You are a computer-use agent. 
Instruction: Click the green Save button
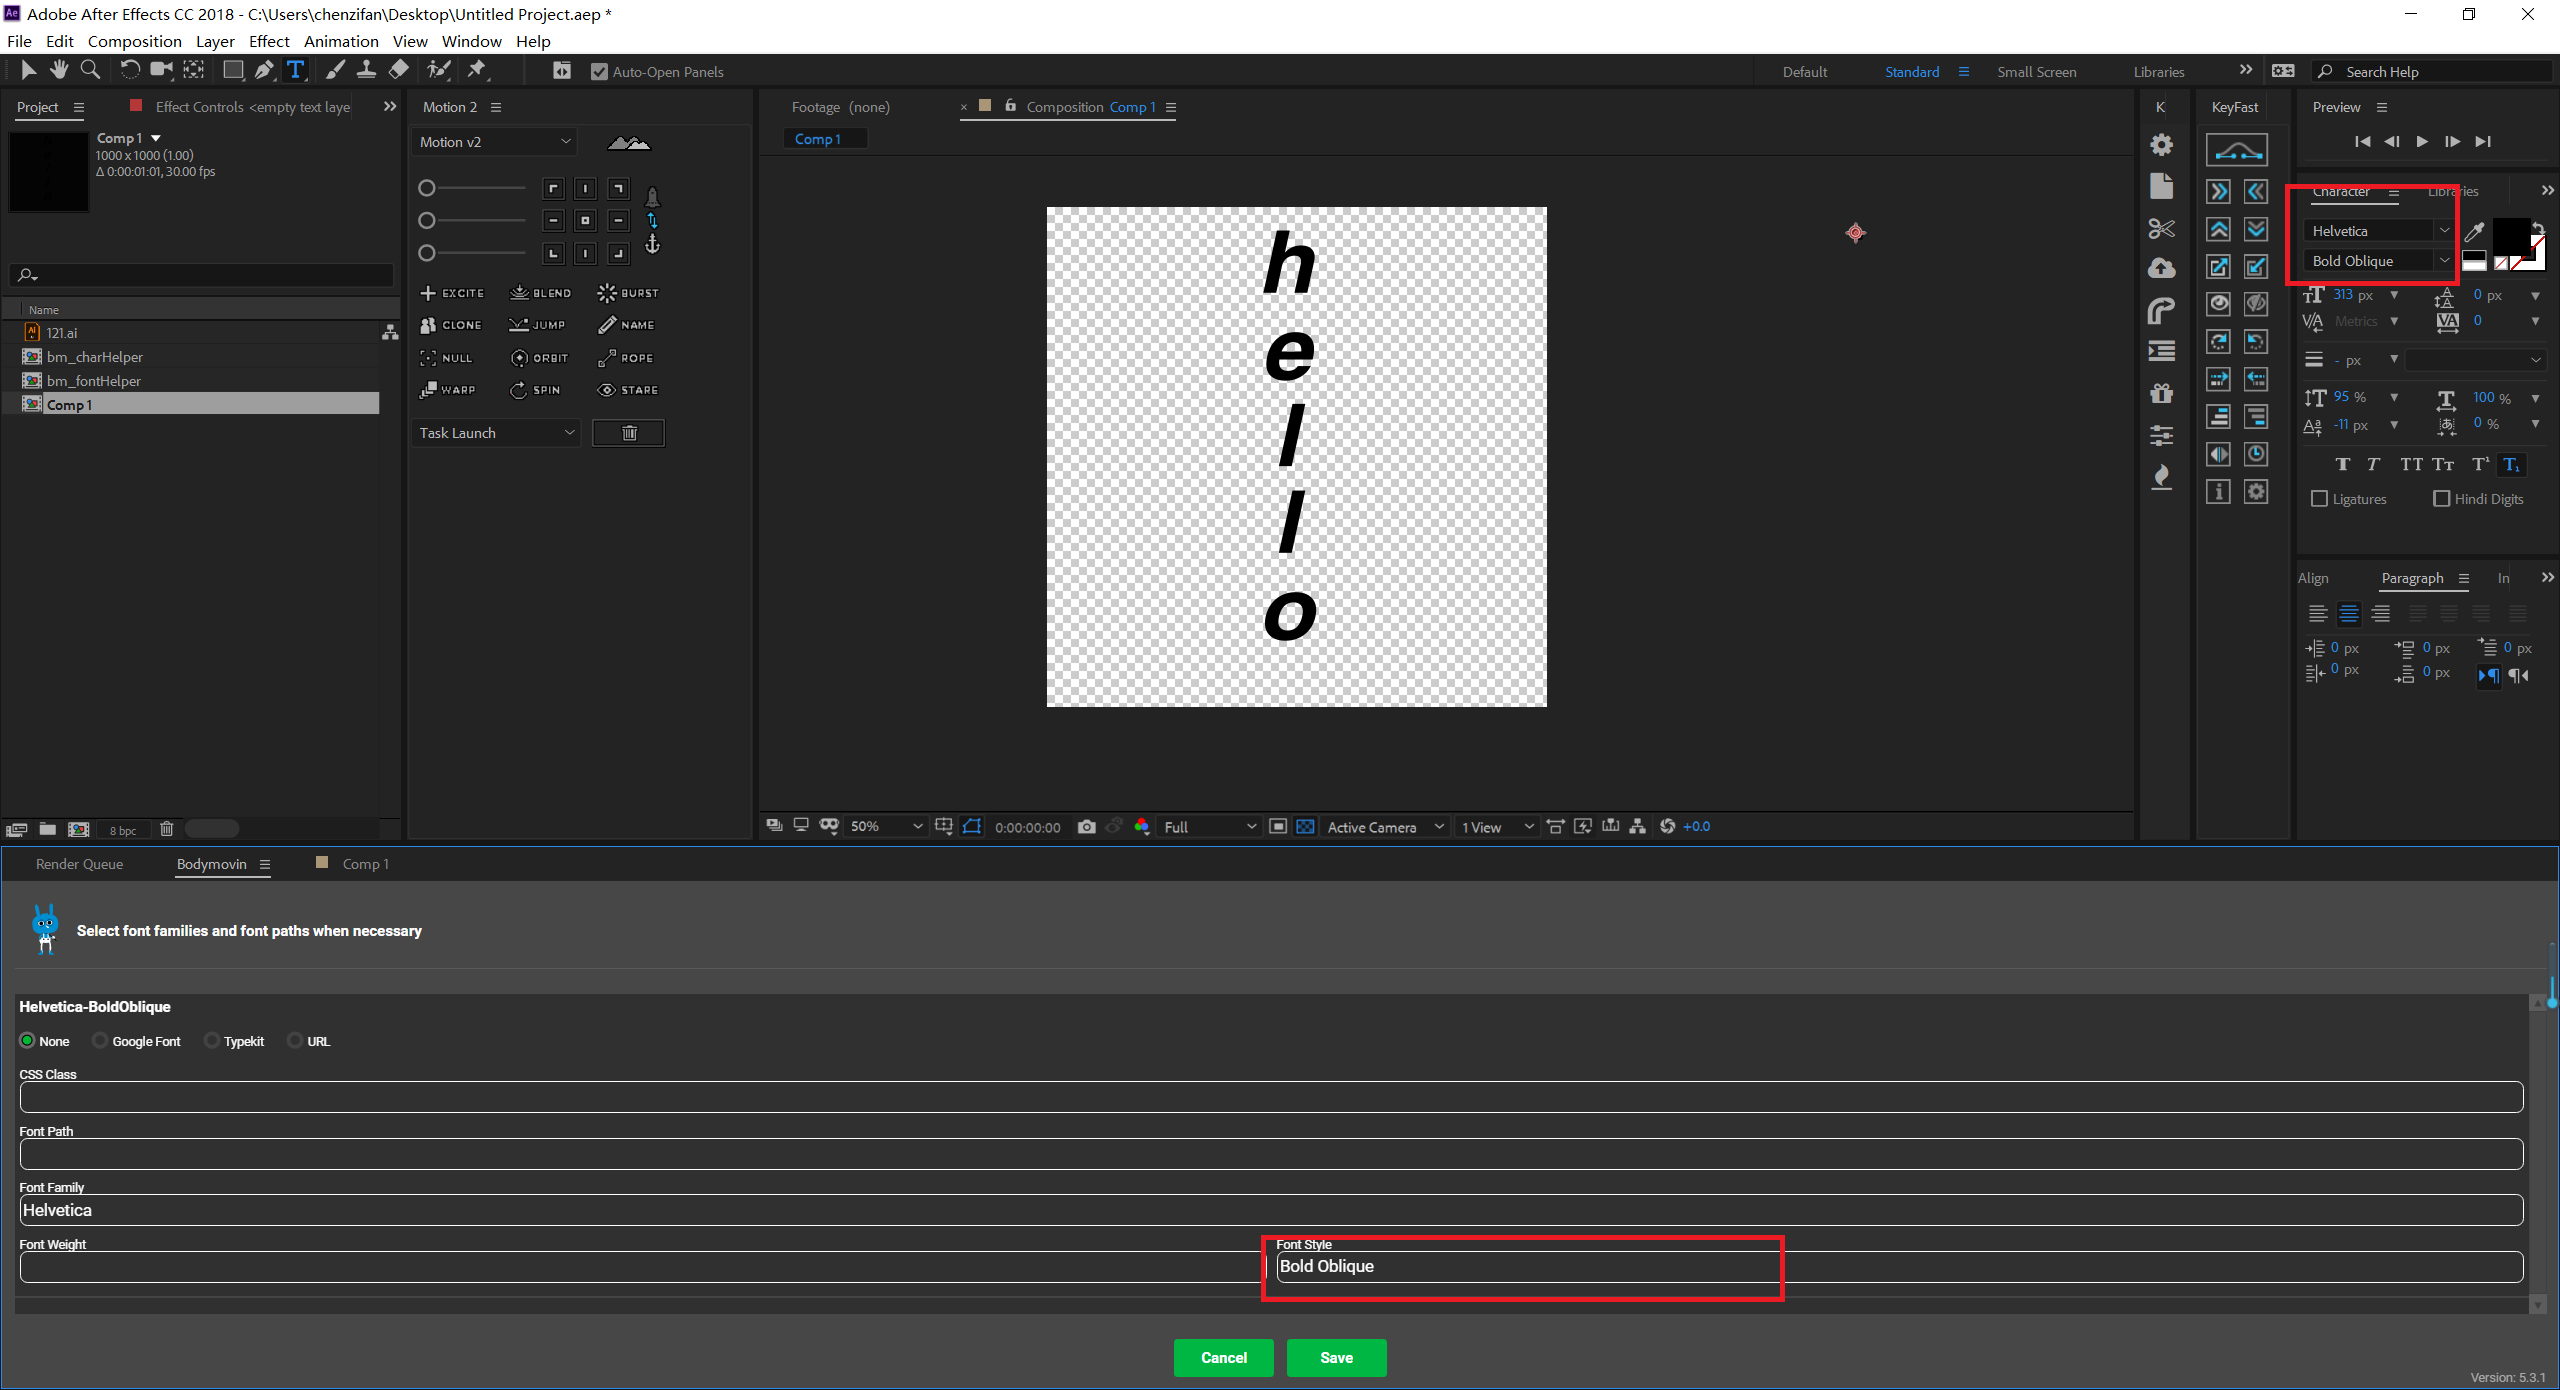1336,1358
